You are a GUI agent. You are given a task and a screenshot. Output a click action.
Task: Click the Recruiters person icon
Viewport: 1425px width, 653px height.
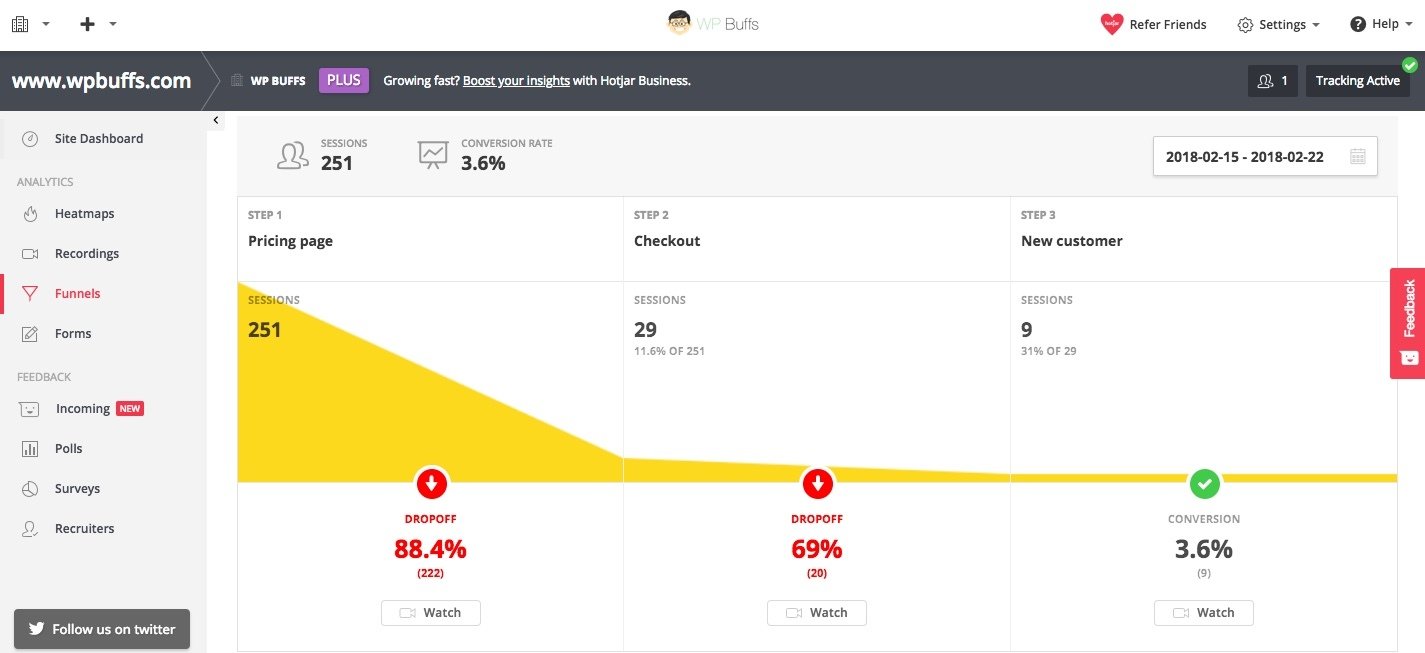[x=30, y=529]
